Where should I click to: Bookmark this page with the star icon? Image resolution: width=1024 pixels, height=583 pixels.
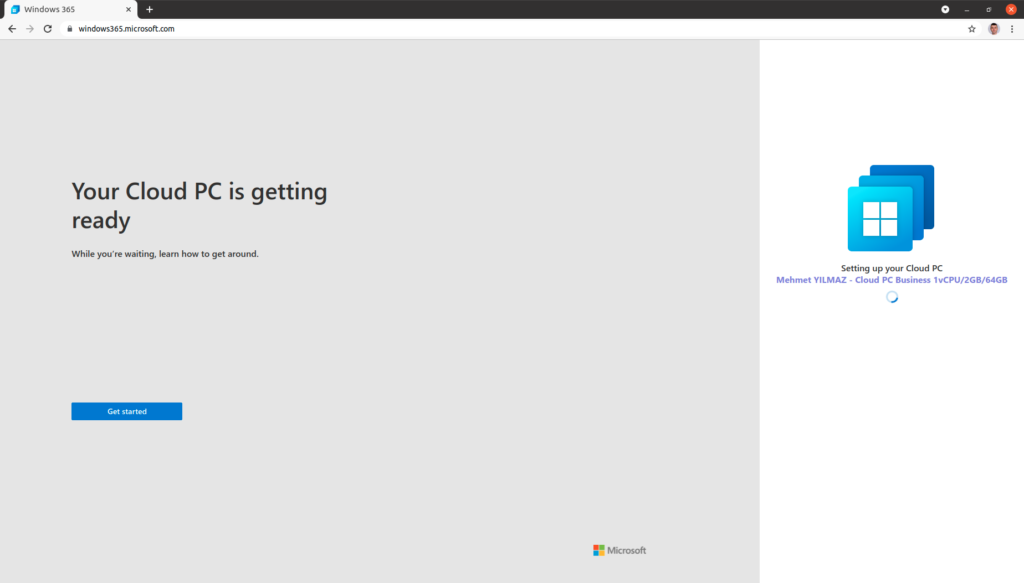click(x=972, y=29)
